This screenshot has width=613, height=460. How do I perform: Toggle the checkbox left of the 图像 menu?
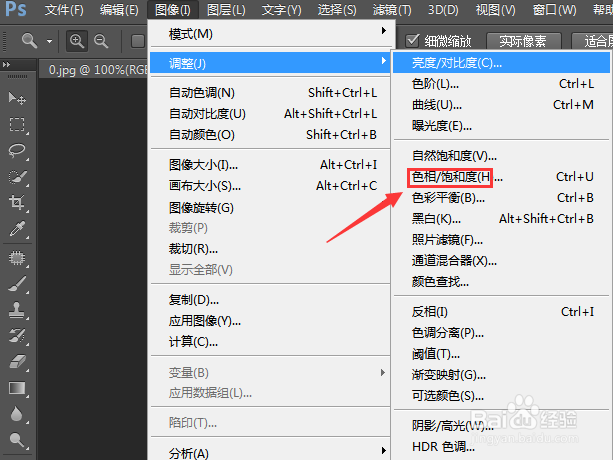coord(138,41)
